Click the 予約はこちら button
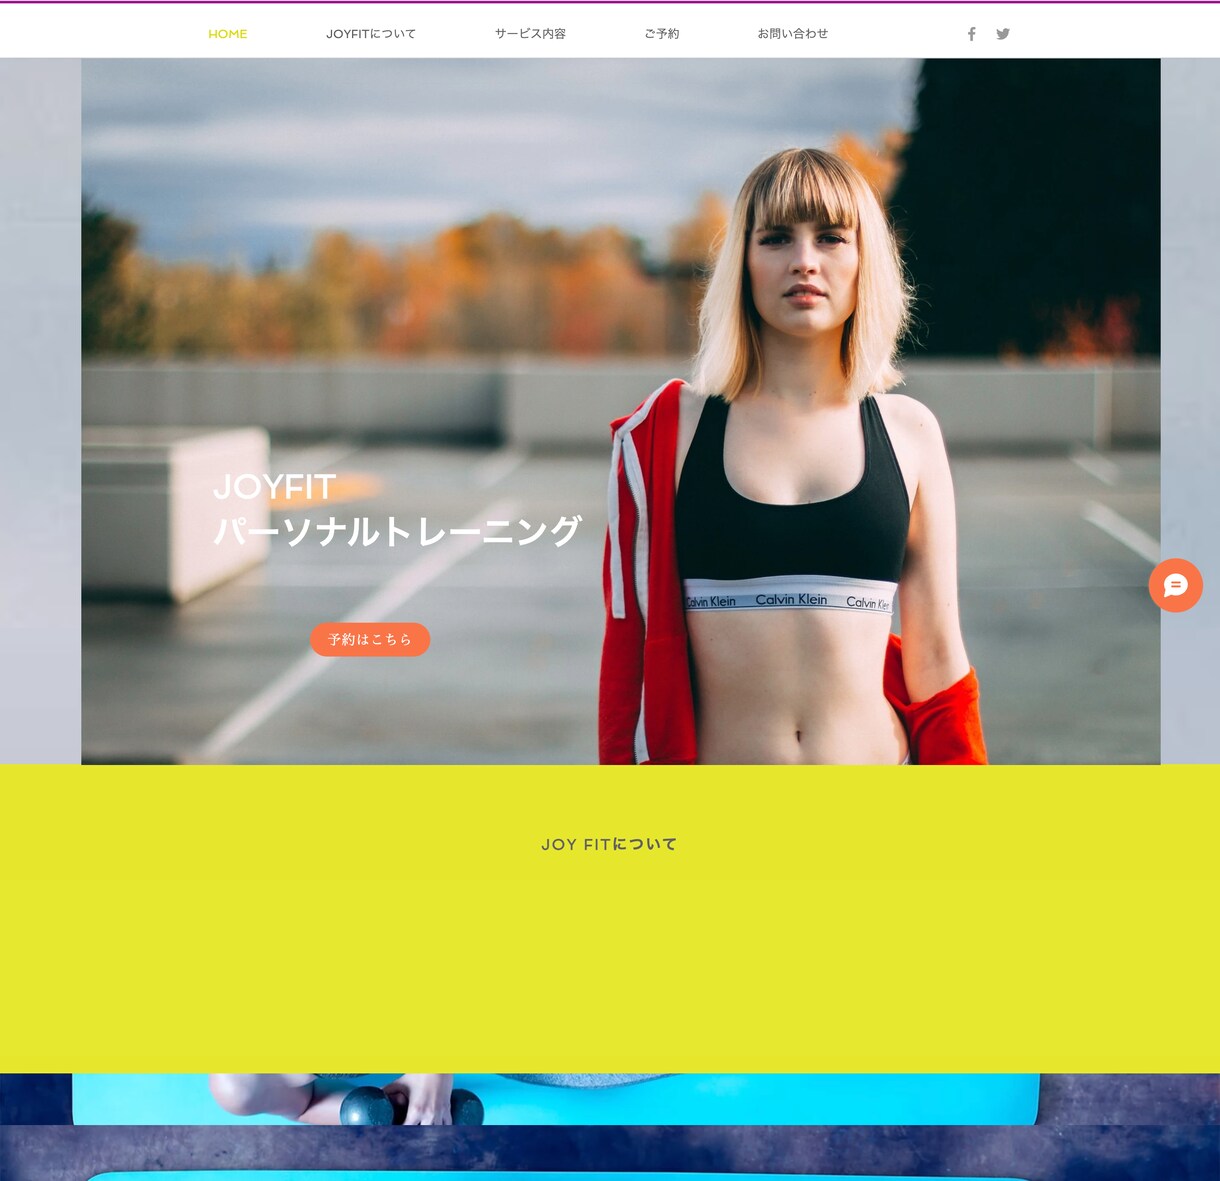 click(370, 640)
